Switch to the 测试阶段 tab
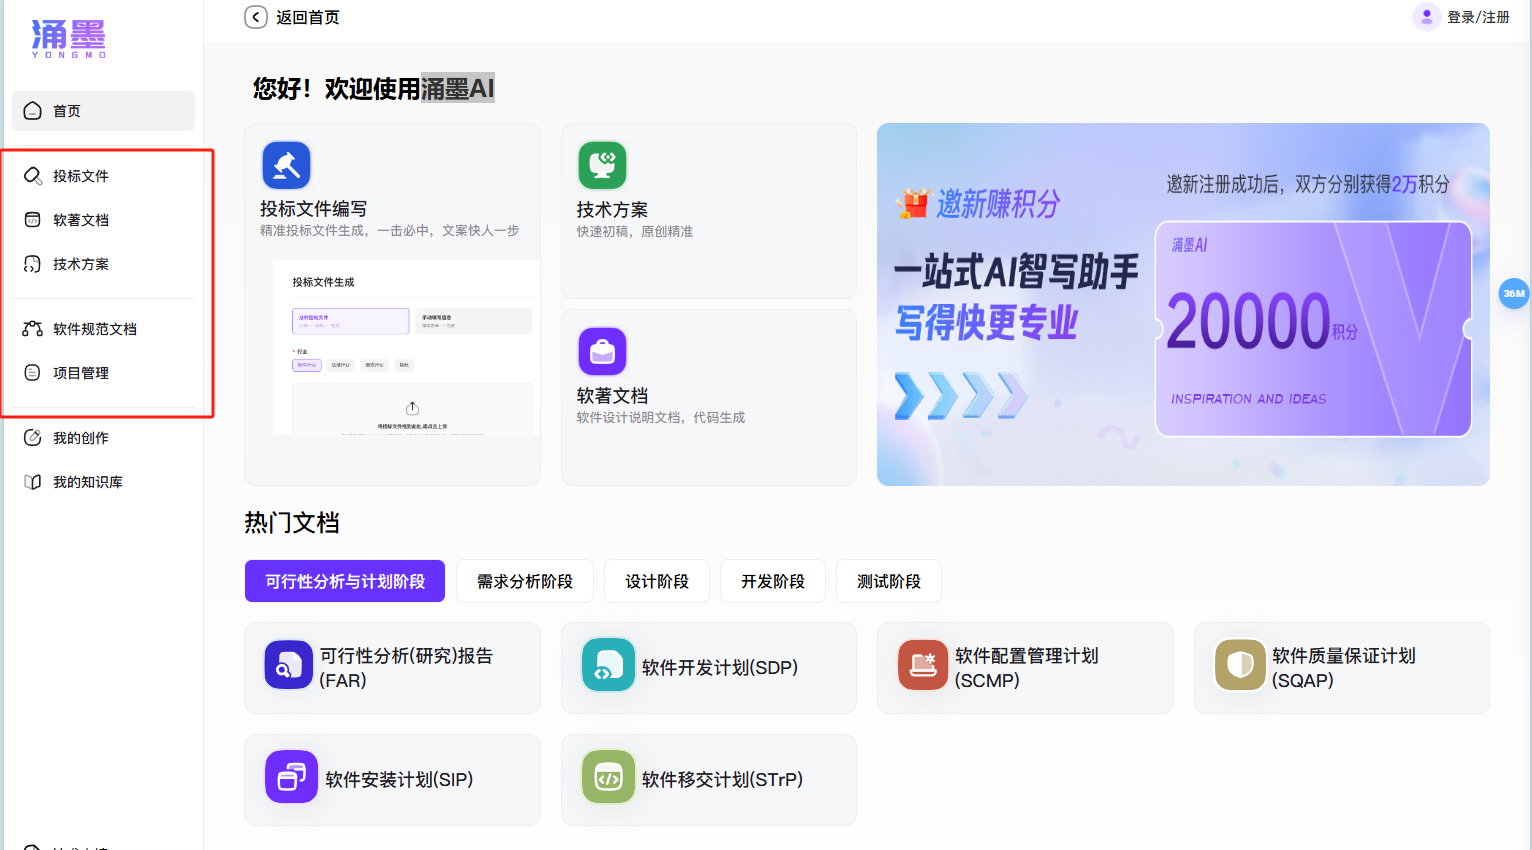1532x850 pixels. point(889,581)
